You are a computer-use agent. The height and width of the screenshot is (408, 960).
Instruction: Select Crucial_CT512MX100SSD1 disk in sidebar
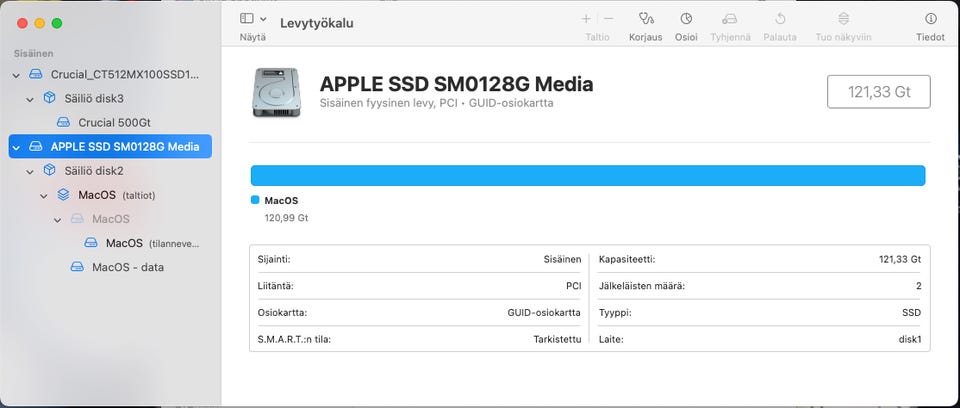coord(110,75)
